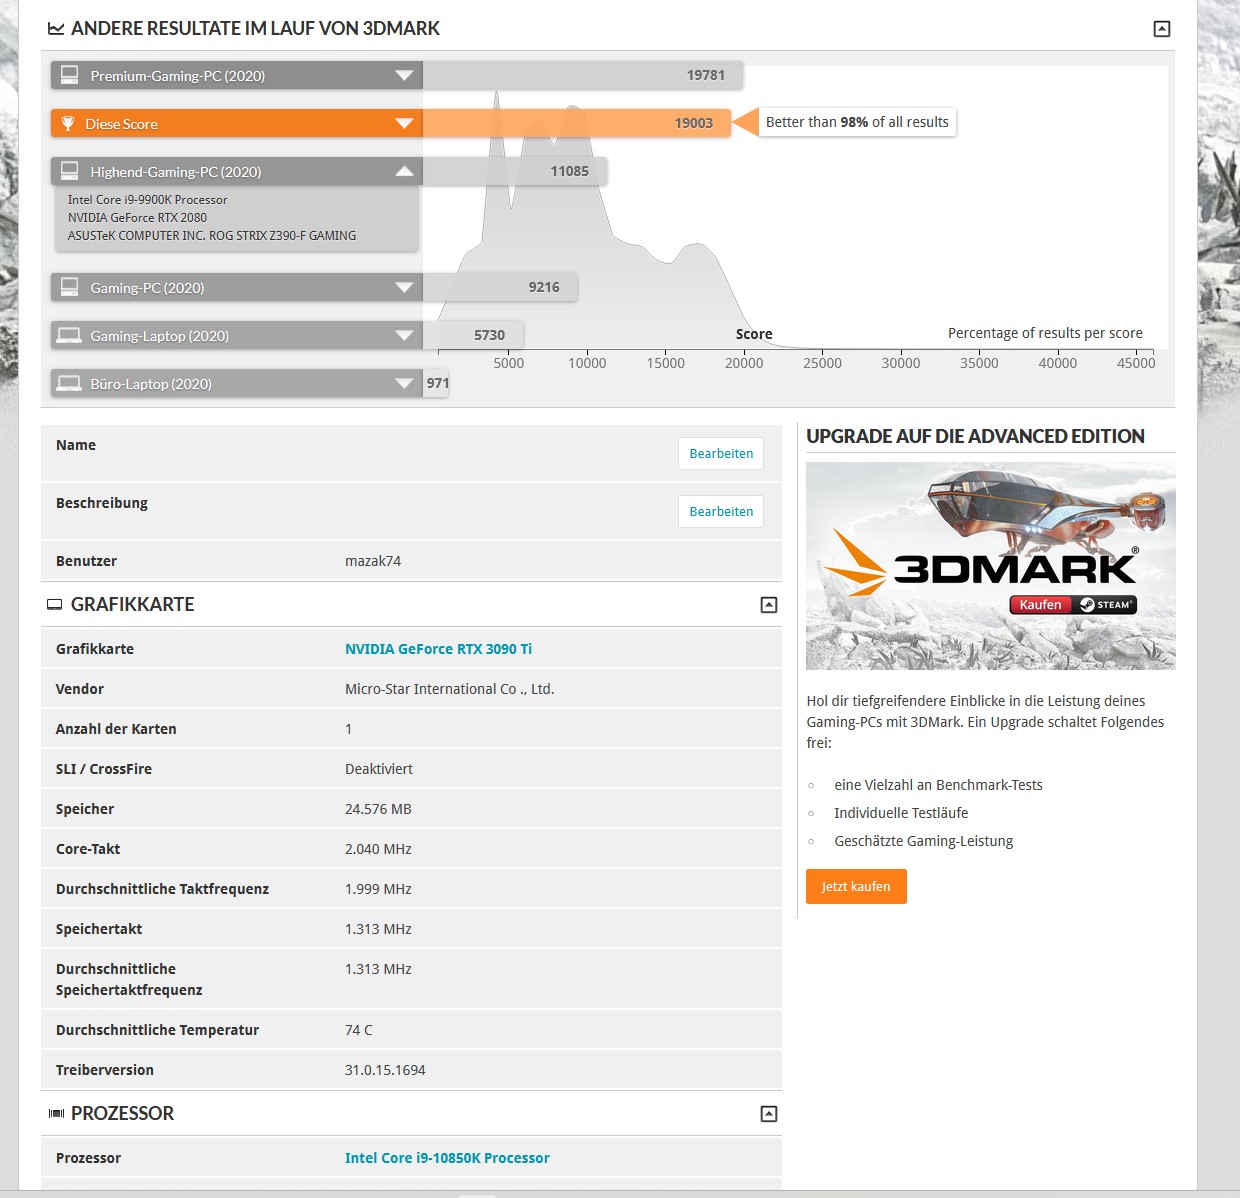Viewport: 1240px width, 1198px height.
Task: Click Bearbeiten button for Name
Action: pos(721,454)
